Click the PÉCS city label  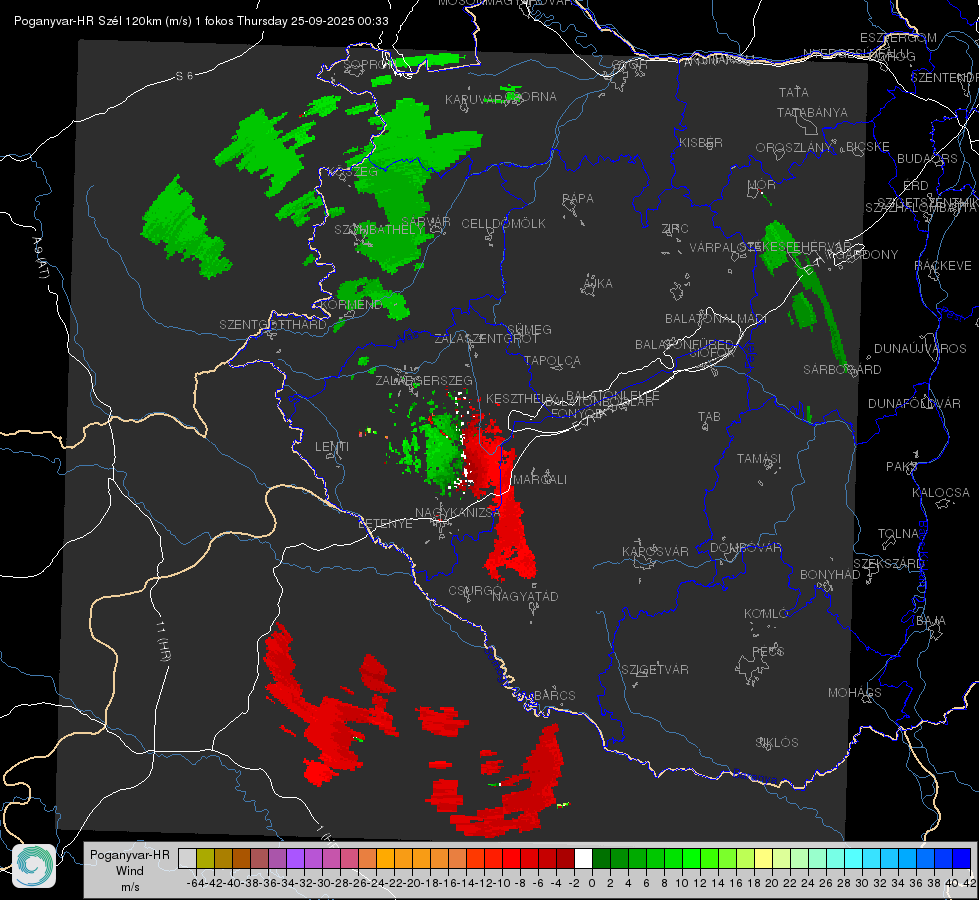coord(768,651)
